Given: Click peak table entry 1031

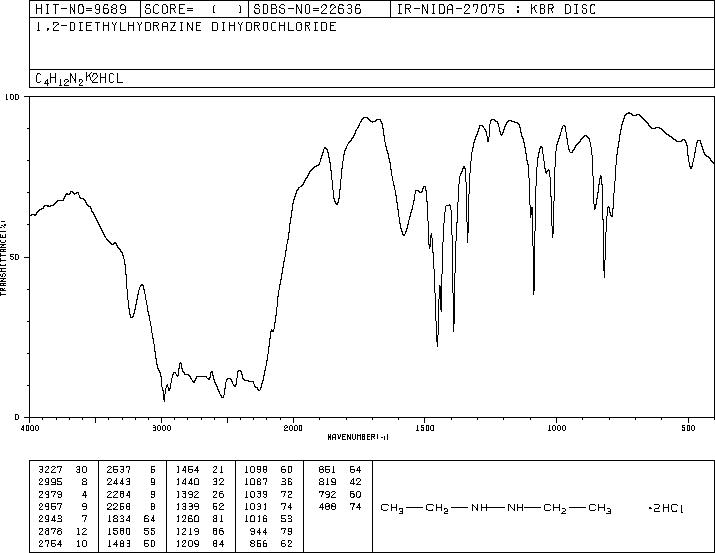Looking at the screenshot, I should coord(256,506).
